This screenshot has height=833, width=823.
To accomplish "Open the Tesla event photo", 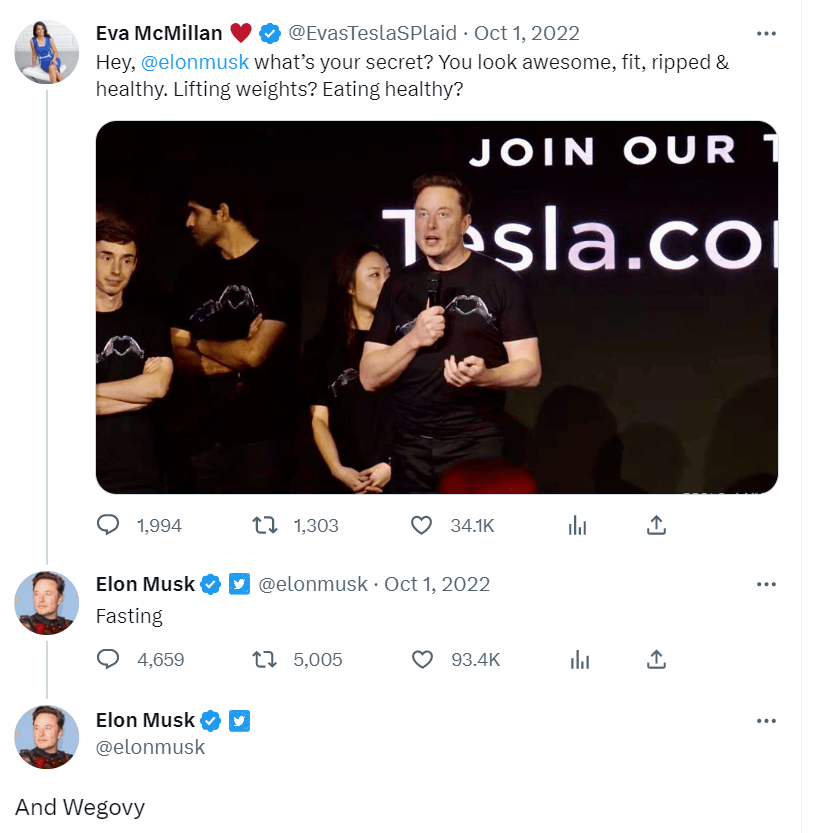I will 436,307.
